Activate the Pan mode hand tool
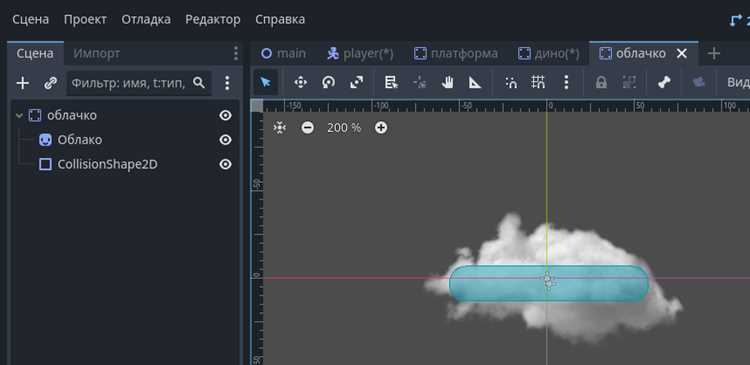The height and width of the screenshot is (365, 750). point(447,83)
